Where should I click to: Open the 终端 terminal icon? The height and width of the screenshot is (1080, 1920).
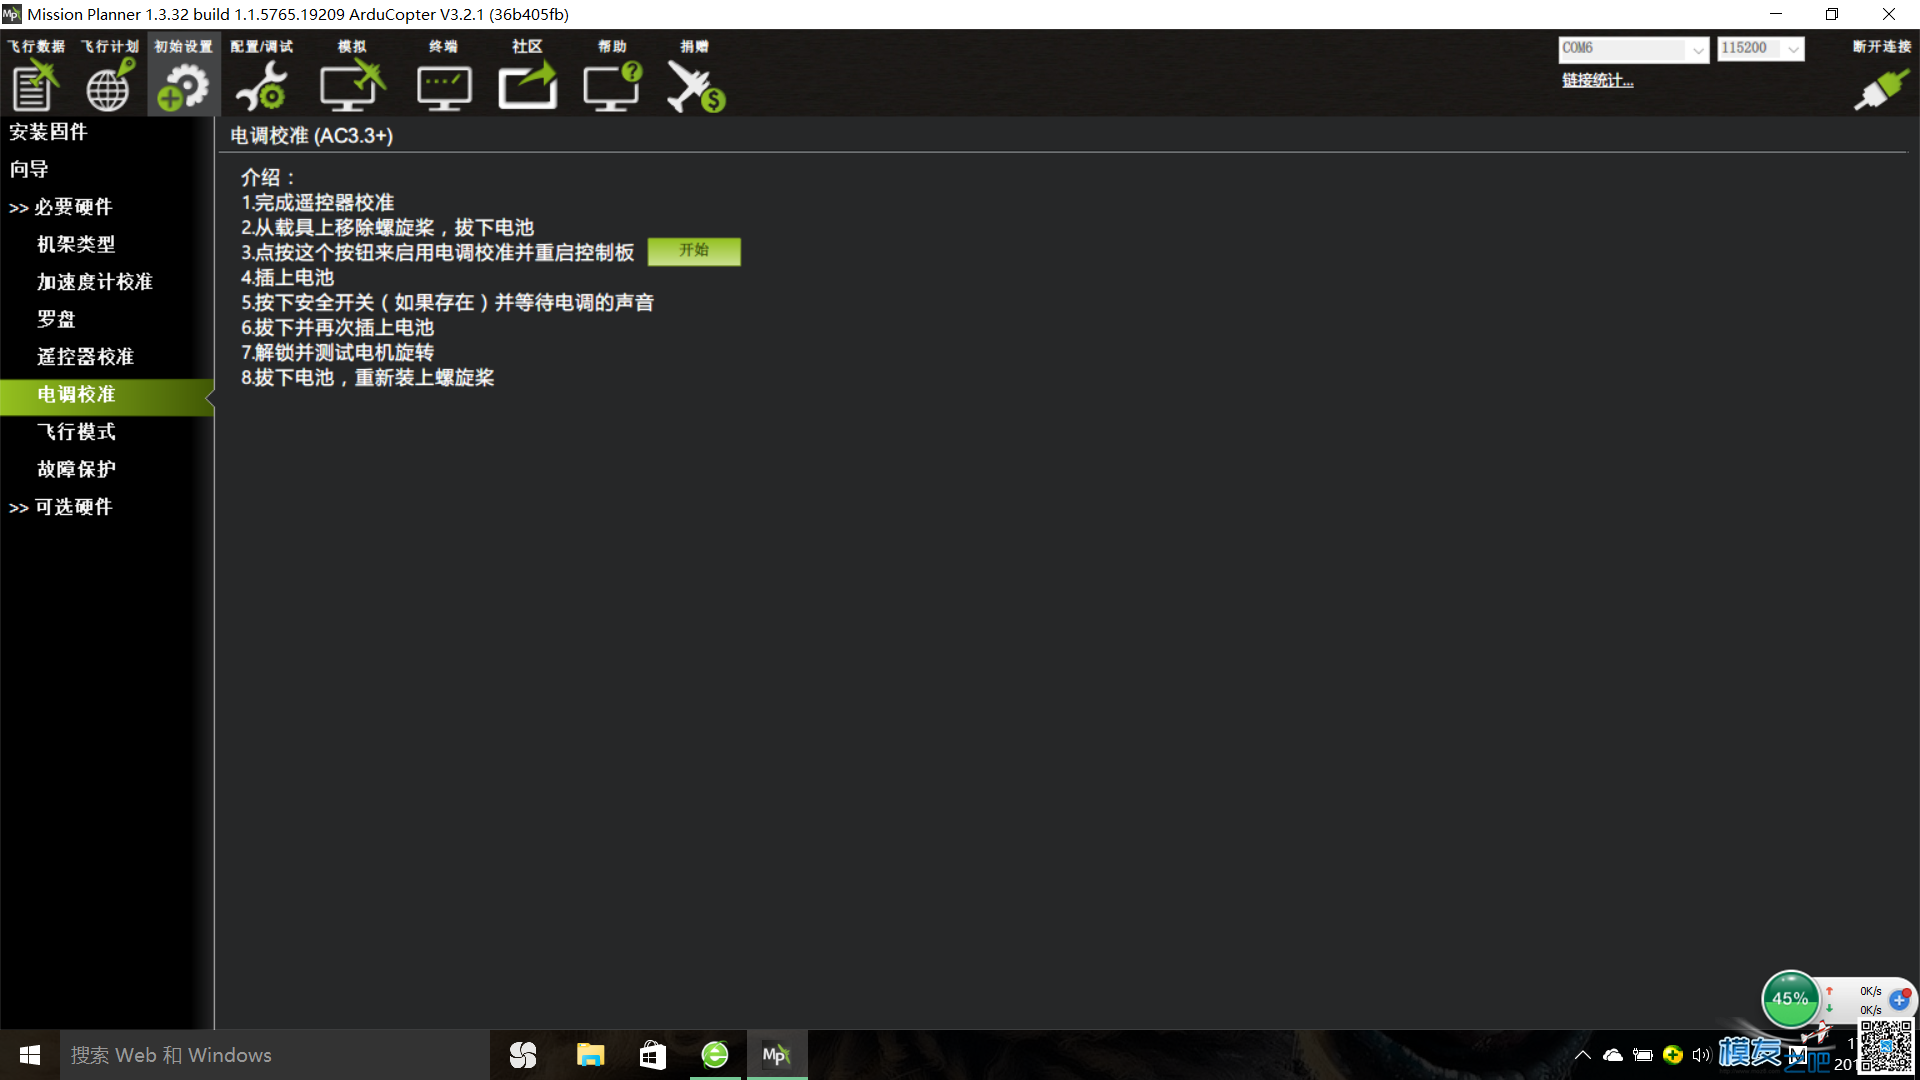tap(443, 88)
